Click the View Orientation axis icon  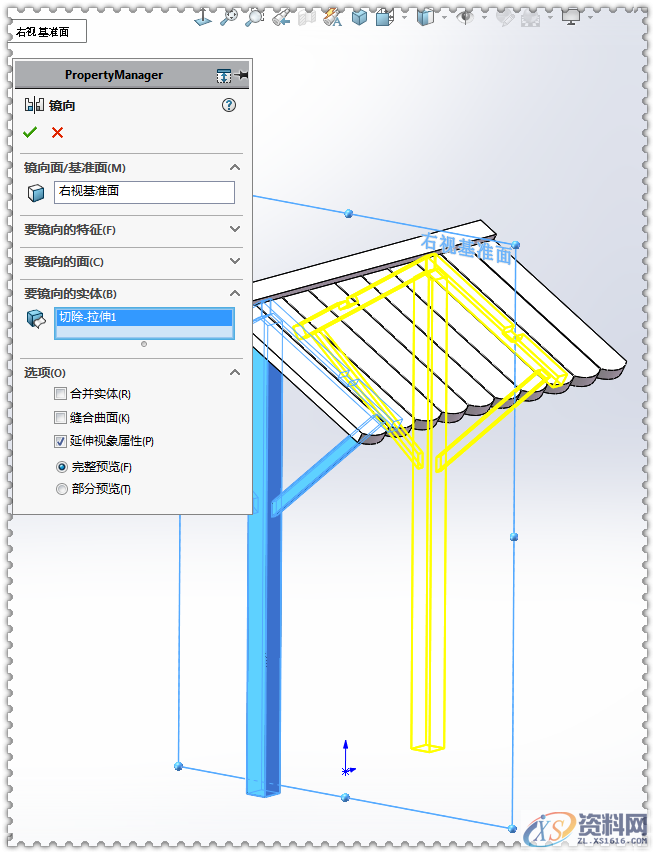coord(203,17)
